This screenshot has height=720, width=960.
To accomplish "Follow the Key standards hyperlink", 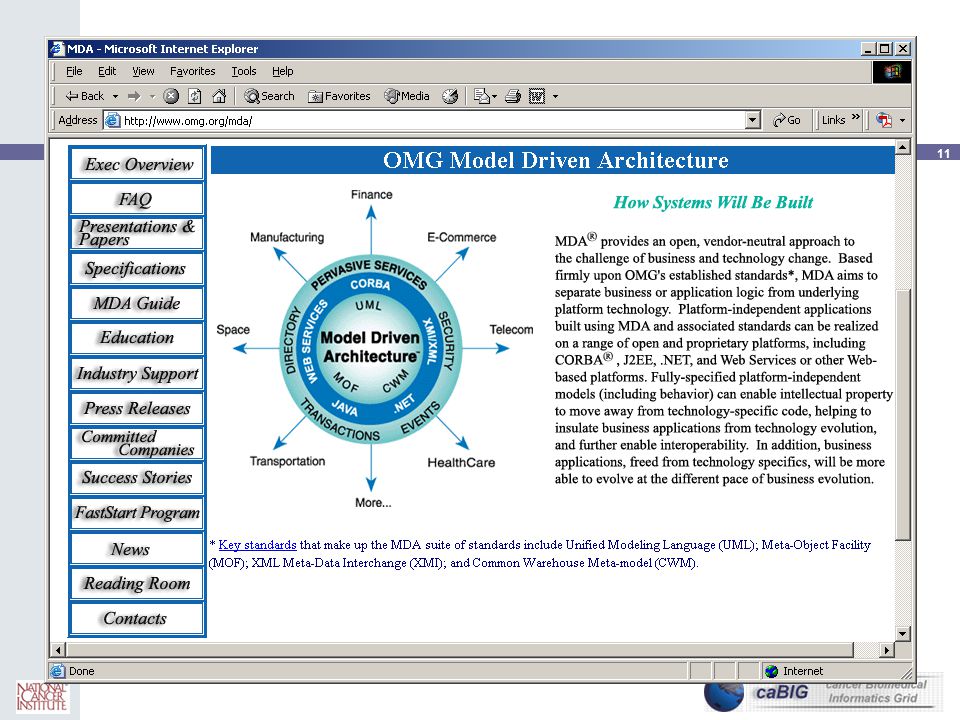I will pos(257,545).
